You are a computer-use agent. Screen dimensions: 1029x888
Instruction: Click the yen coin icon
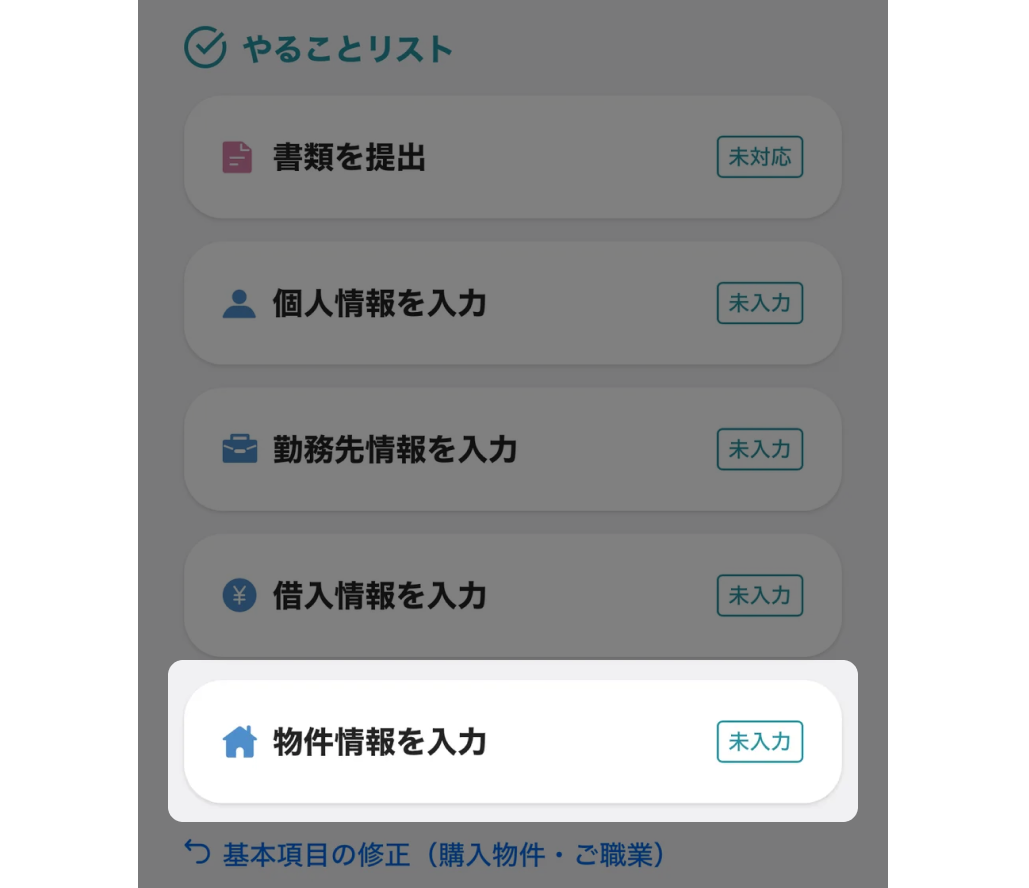[239, 596]
